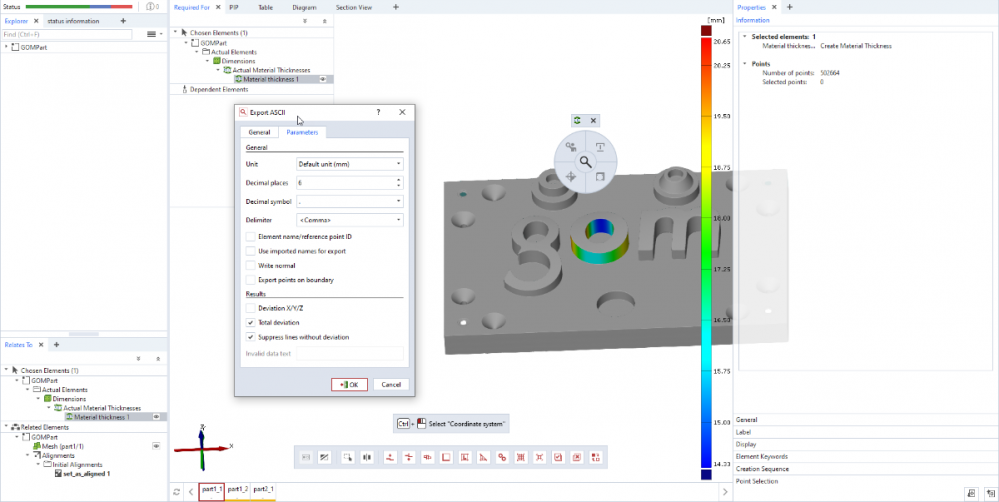999x502 pixels.
Task: Uncheck the Total deviation checkbox
Action: coord(250,323)
